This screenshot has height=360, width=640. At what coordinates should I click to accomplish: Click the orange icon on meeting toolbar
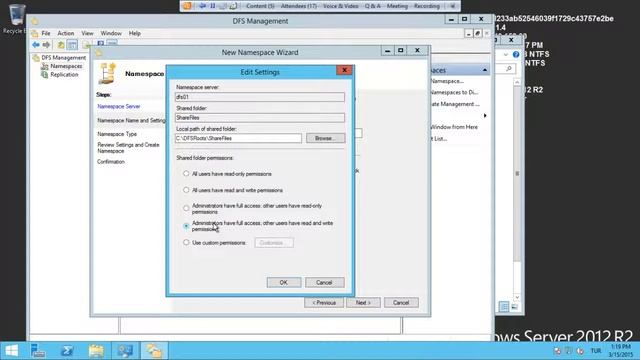(187, 6)
